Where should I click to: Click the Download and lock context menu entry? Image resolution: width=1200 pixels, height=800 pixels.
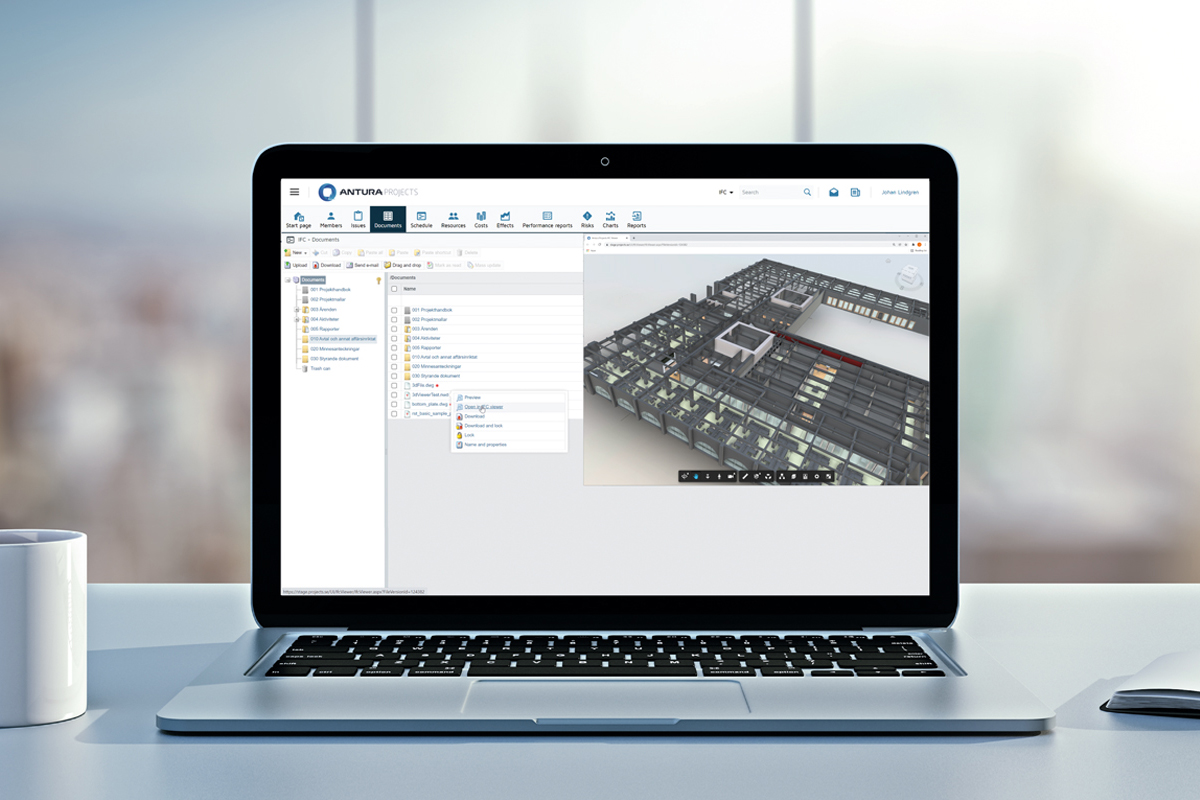coord(483,425)
